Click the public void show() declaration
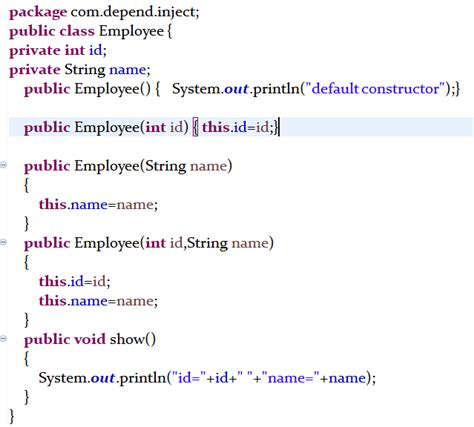Screen dimensions: 474x427 90,339
